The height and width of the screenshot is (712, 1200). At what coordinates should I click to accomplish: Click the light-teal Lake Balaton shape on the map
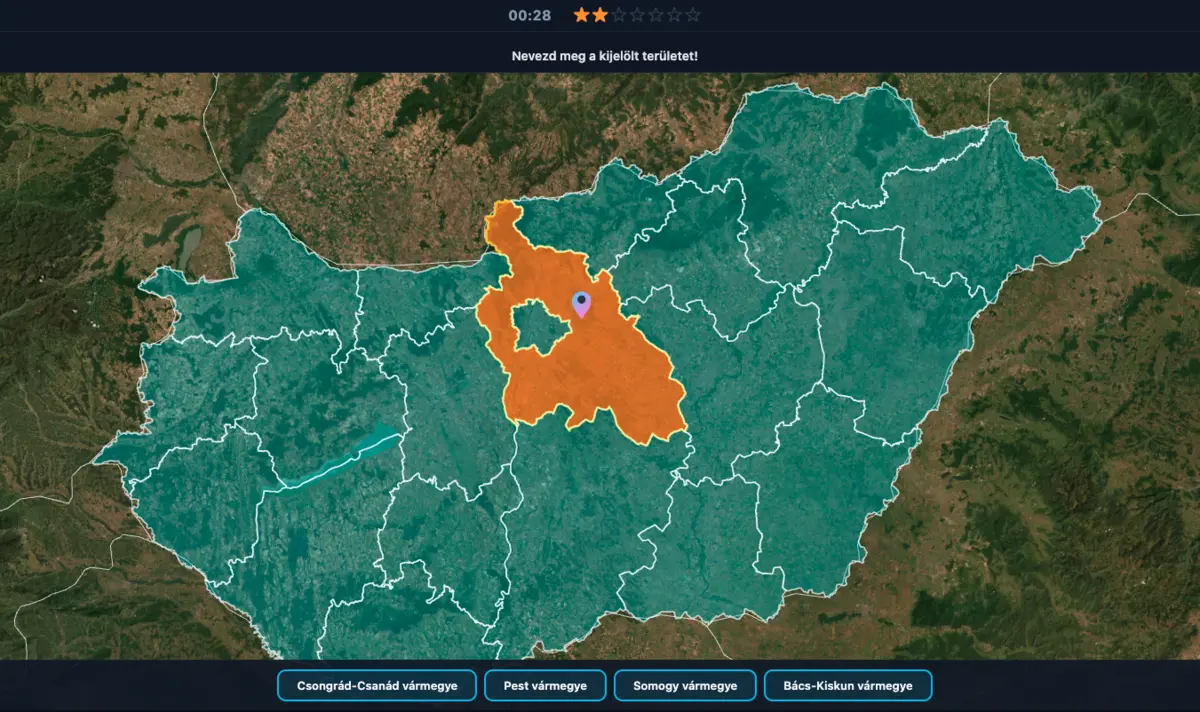pos(338,460)
